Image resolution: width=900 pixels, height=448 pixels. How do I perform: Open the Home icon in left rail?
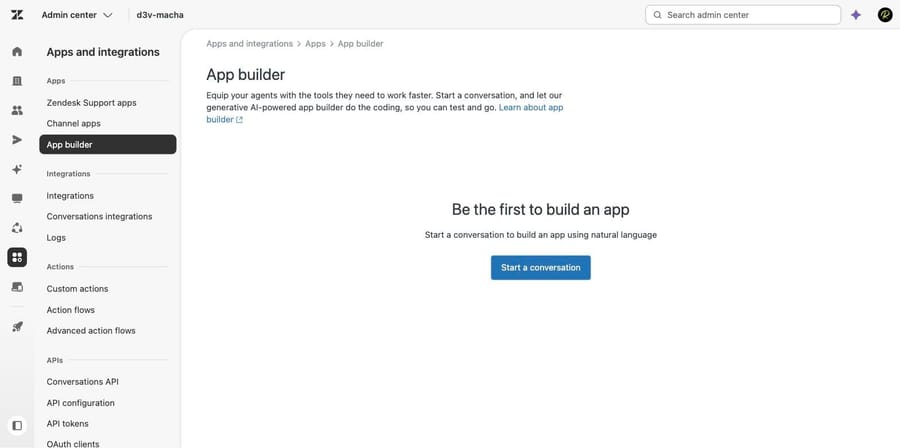point(17,52)
